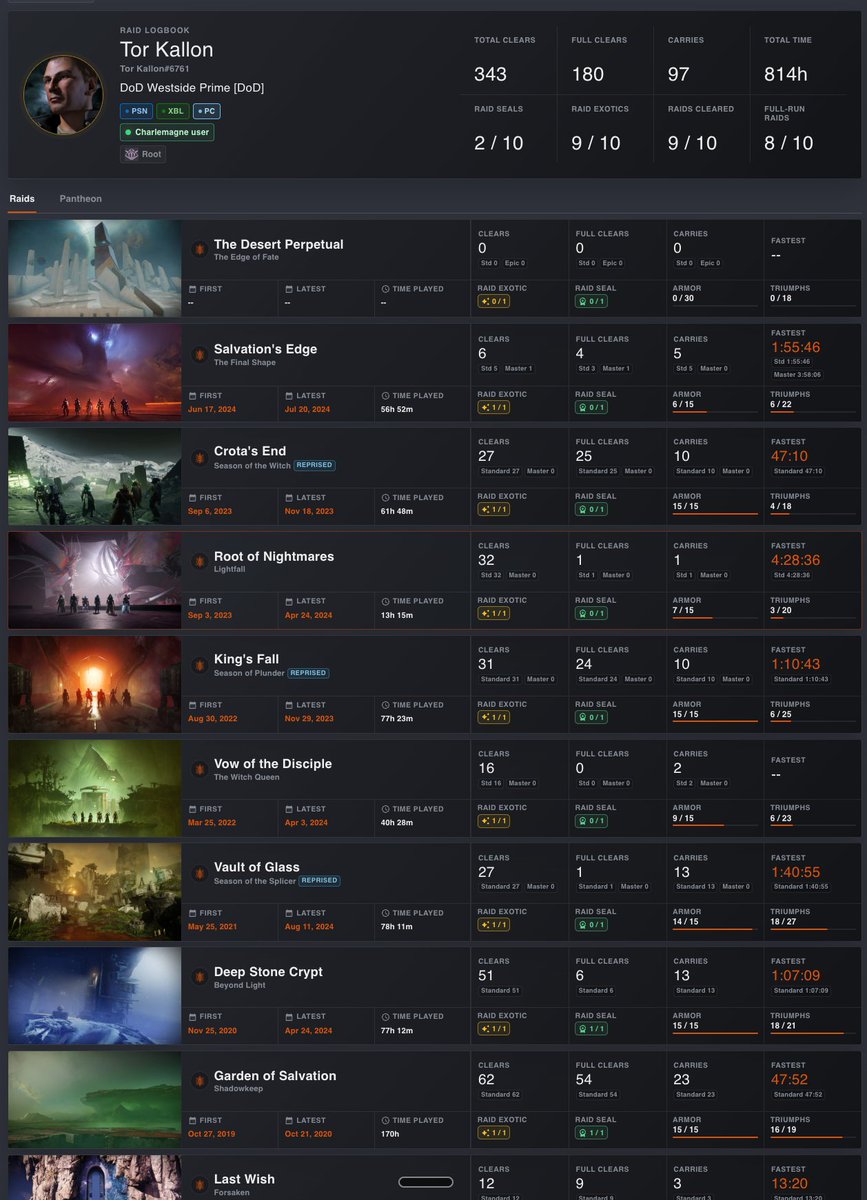This screenshot has width=867, height=1200.
Task: Click the Total Clears value 343
Action: 490,74
